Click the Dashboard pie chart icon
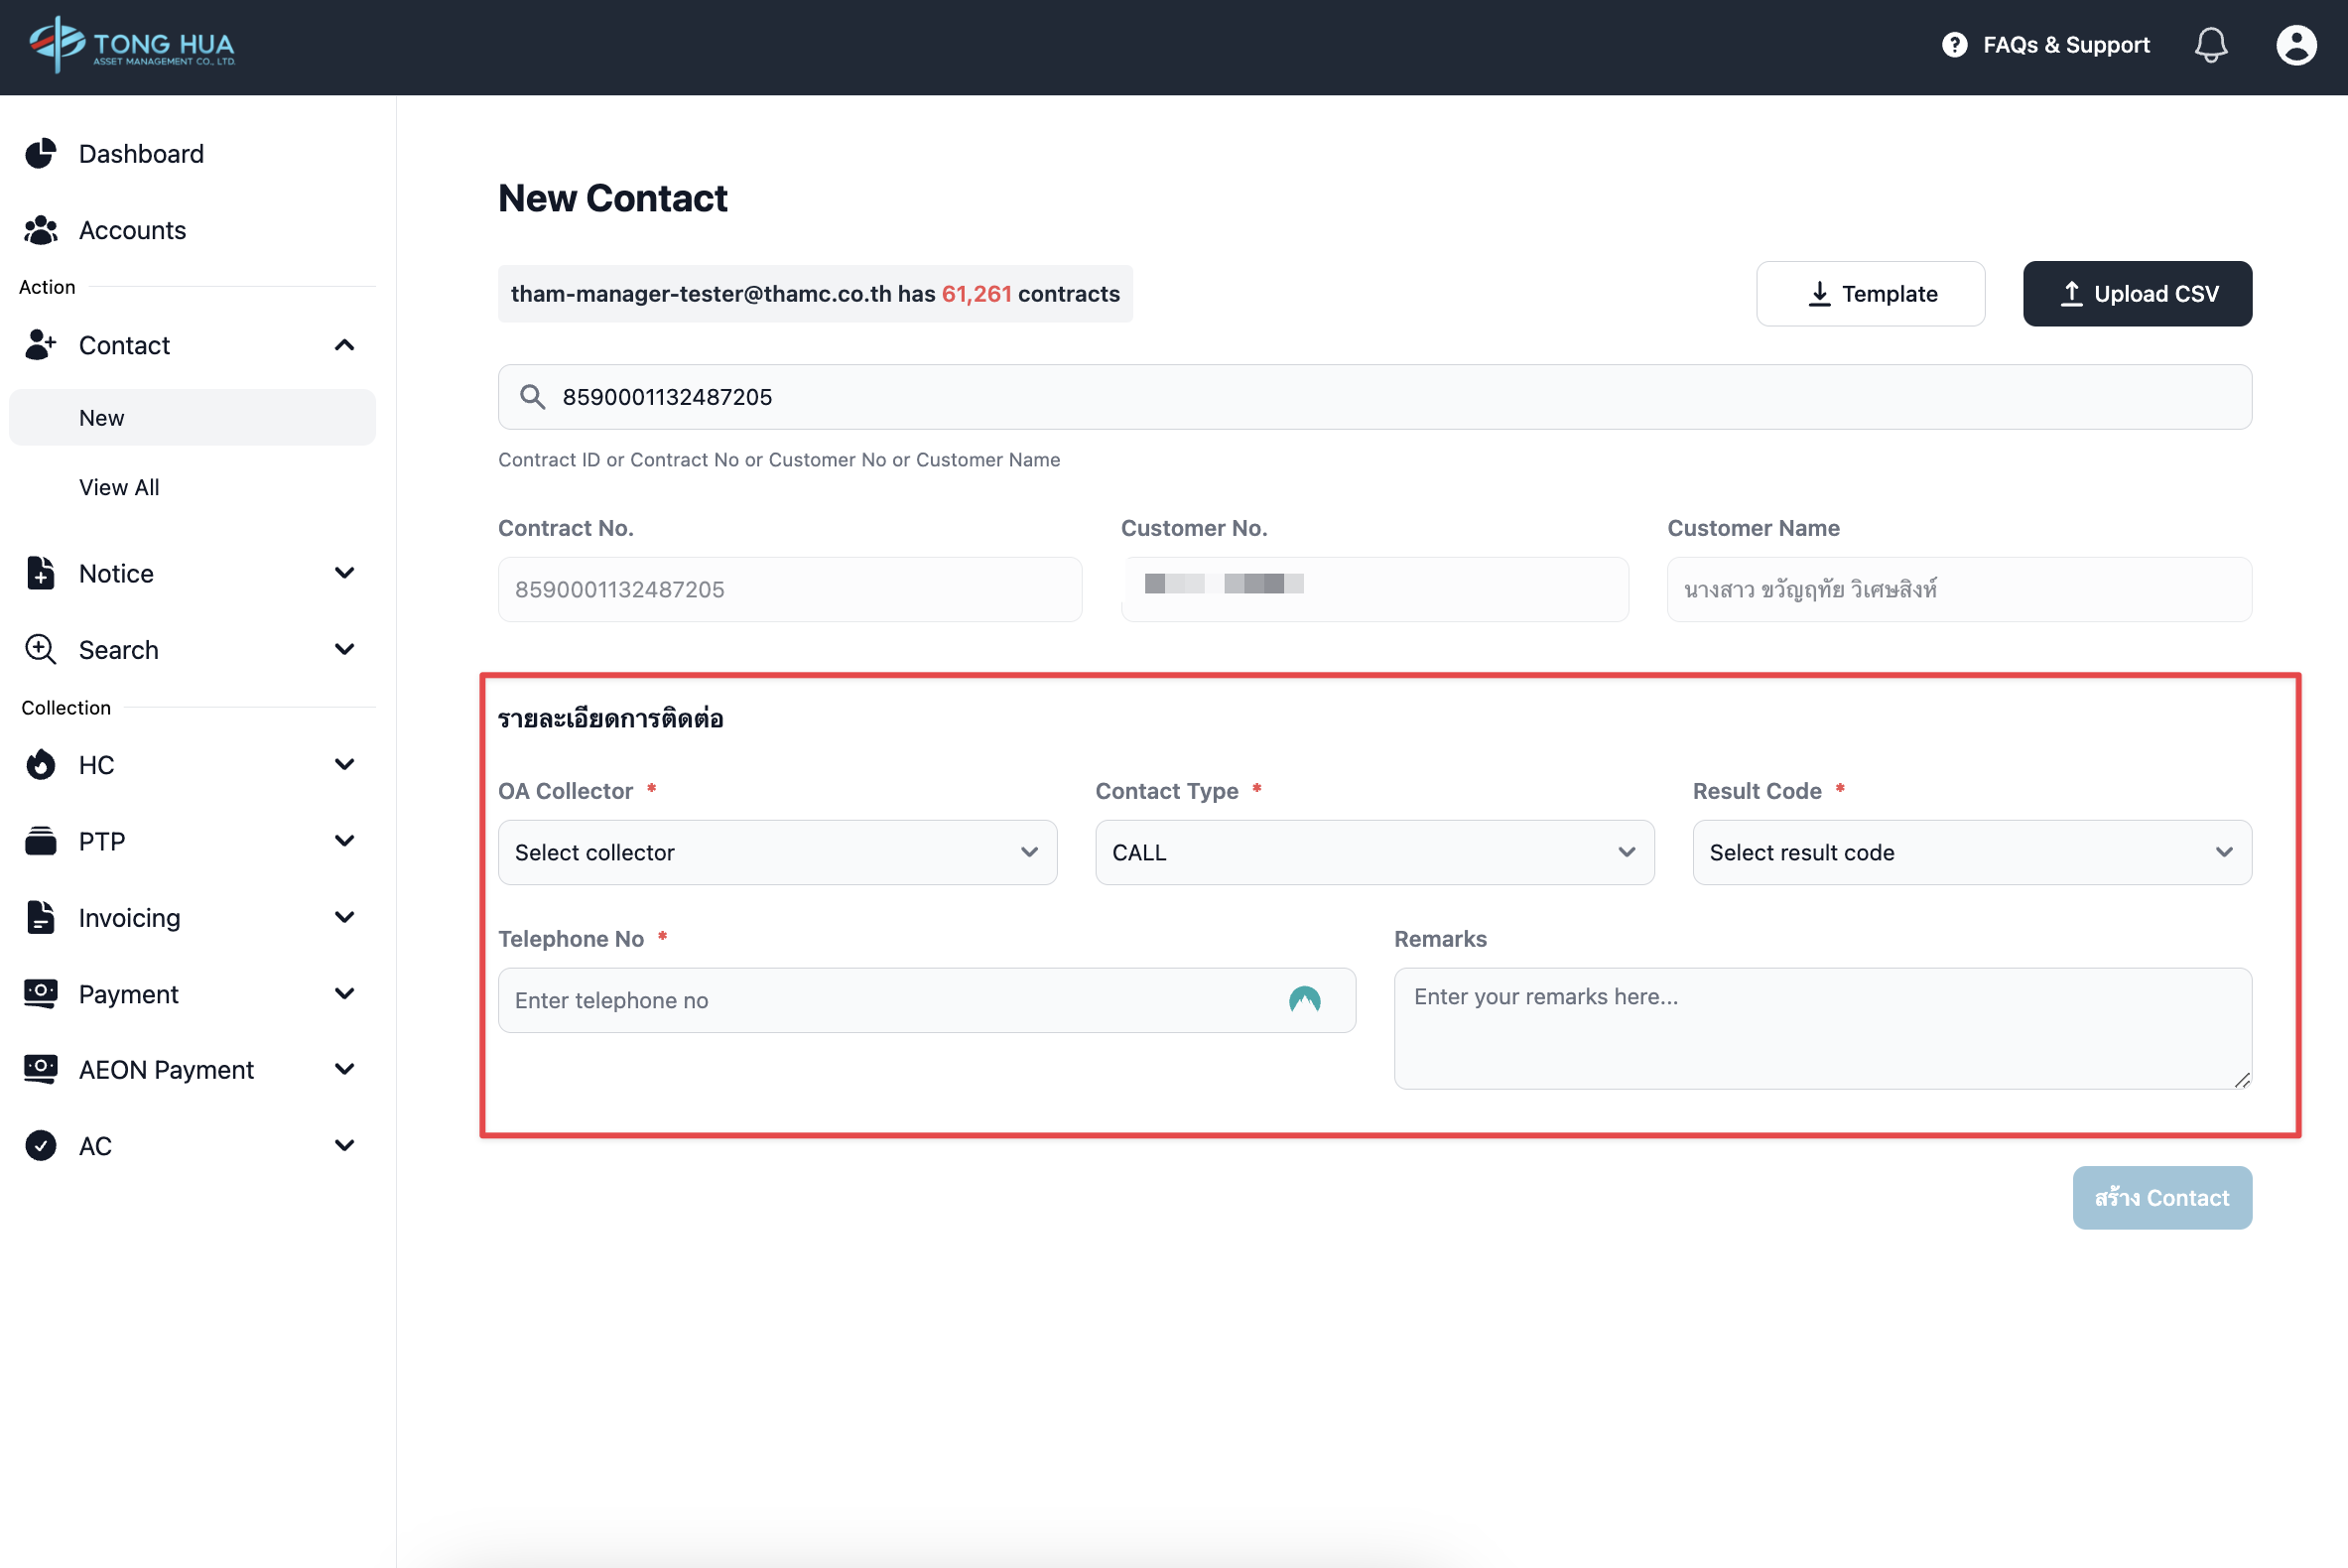This screenshot has height=1568, width=2348. 40,154
